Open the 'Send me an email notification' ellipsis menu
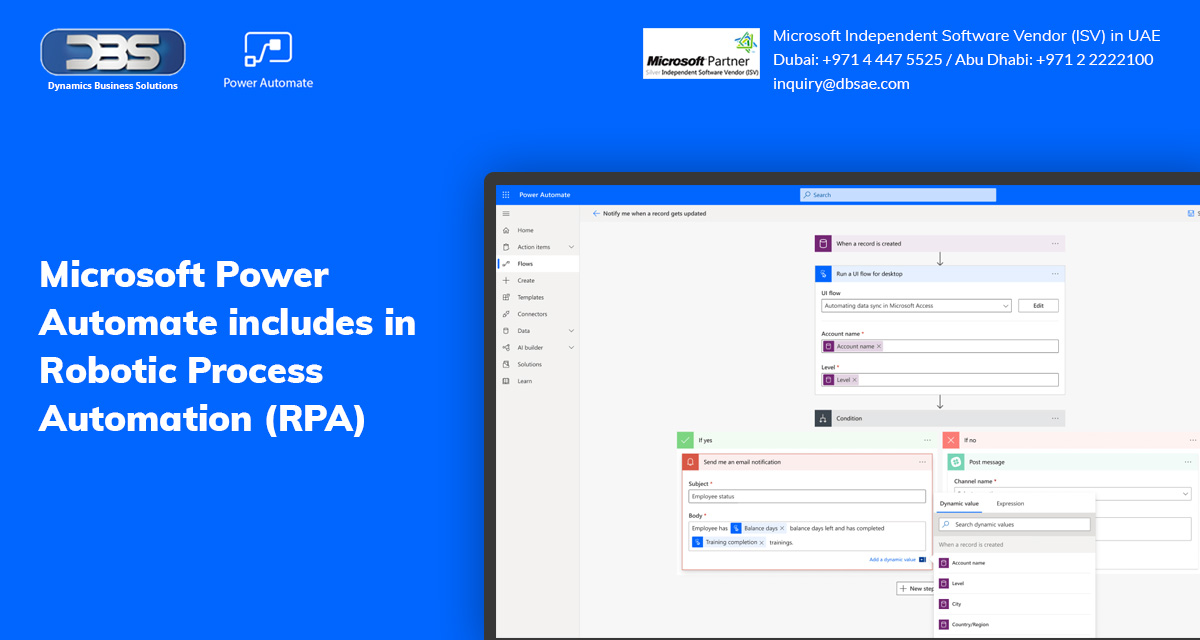 (922, 462)
